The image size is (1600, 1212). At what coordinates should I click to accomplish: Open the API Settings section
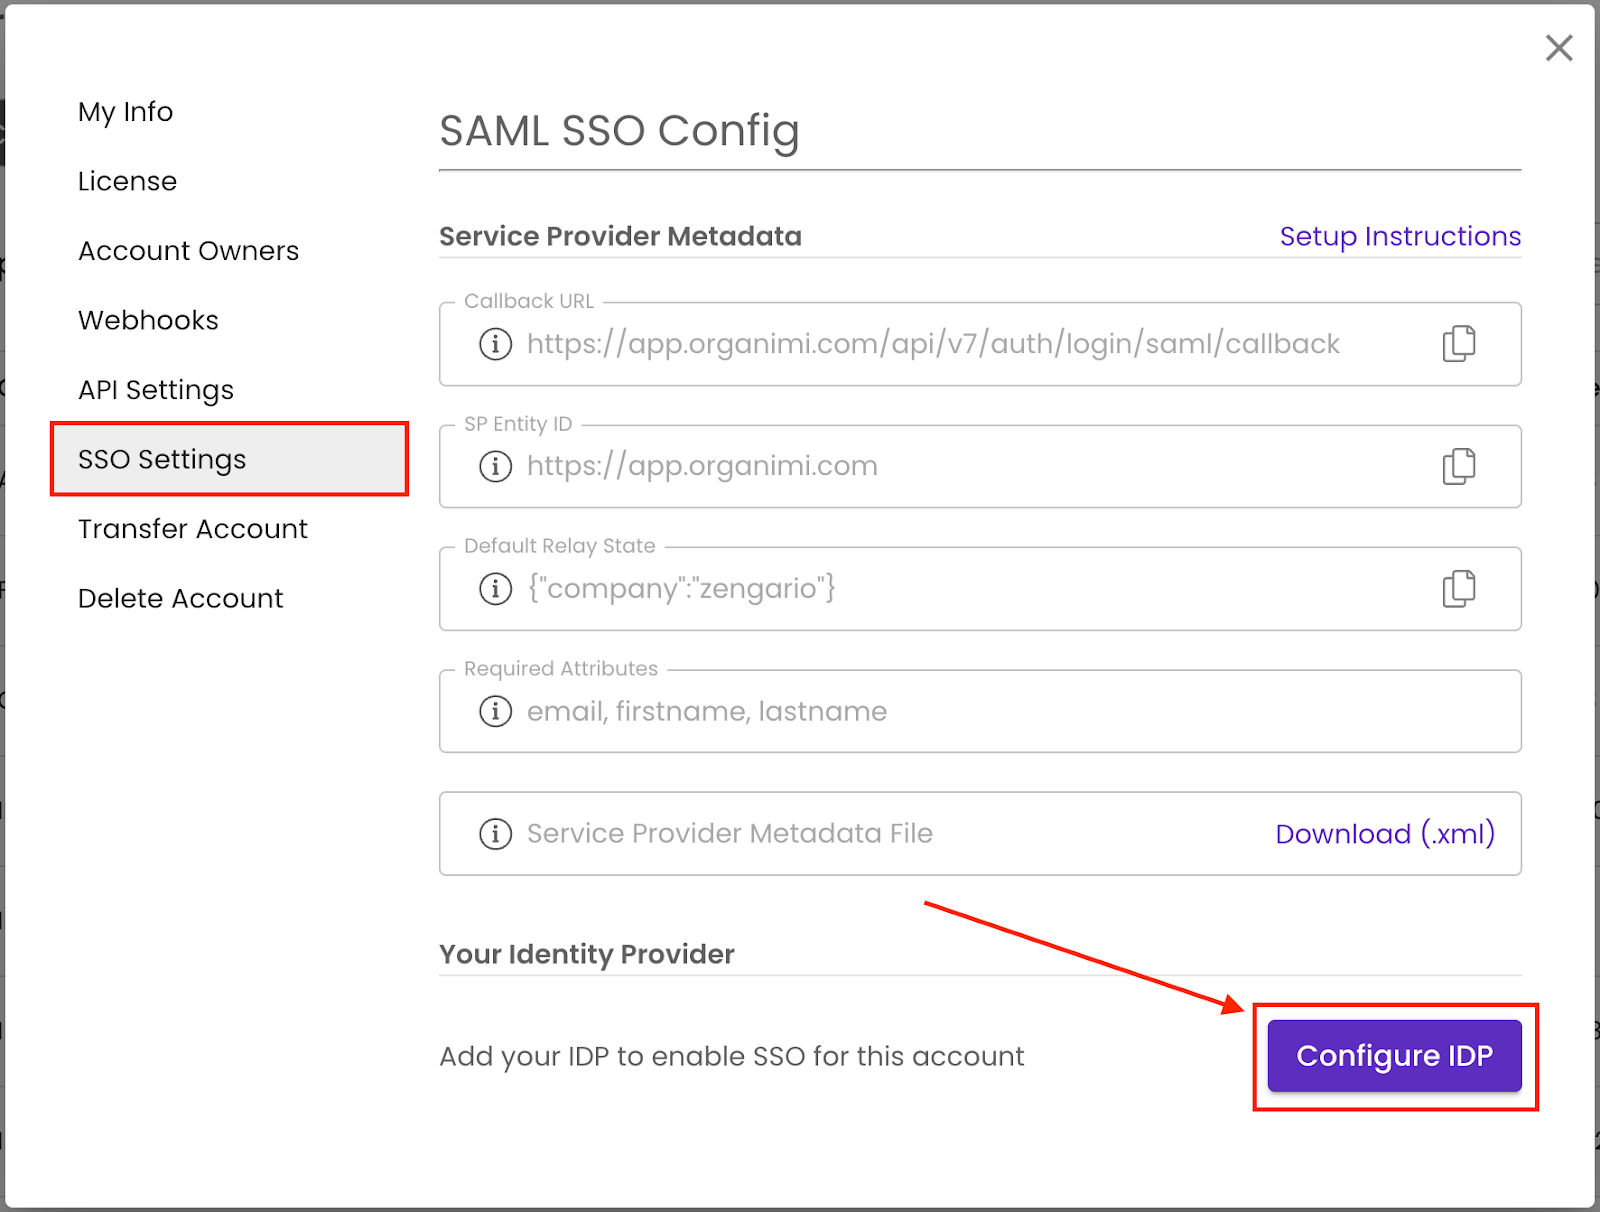point(156,390)
